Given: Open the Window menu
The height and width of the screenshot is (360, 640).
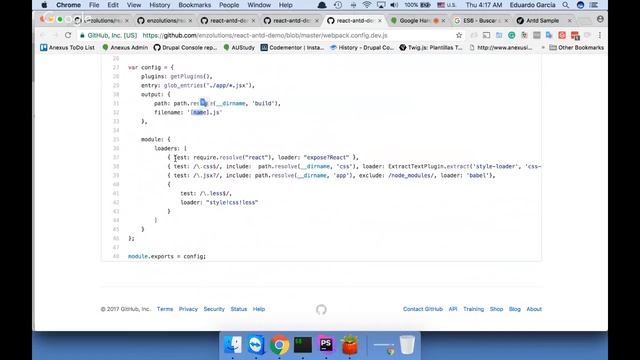Looking at the screenshot, I should point(259,5).
